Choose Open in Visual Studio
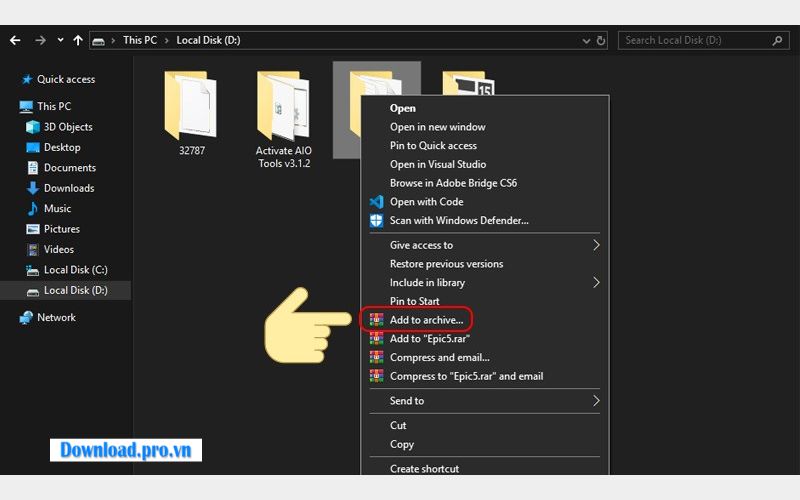 [438, 164]
